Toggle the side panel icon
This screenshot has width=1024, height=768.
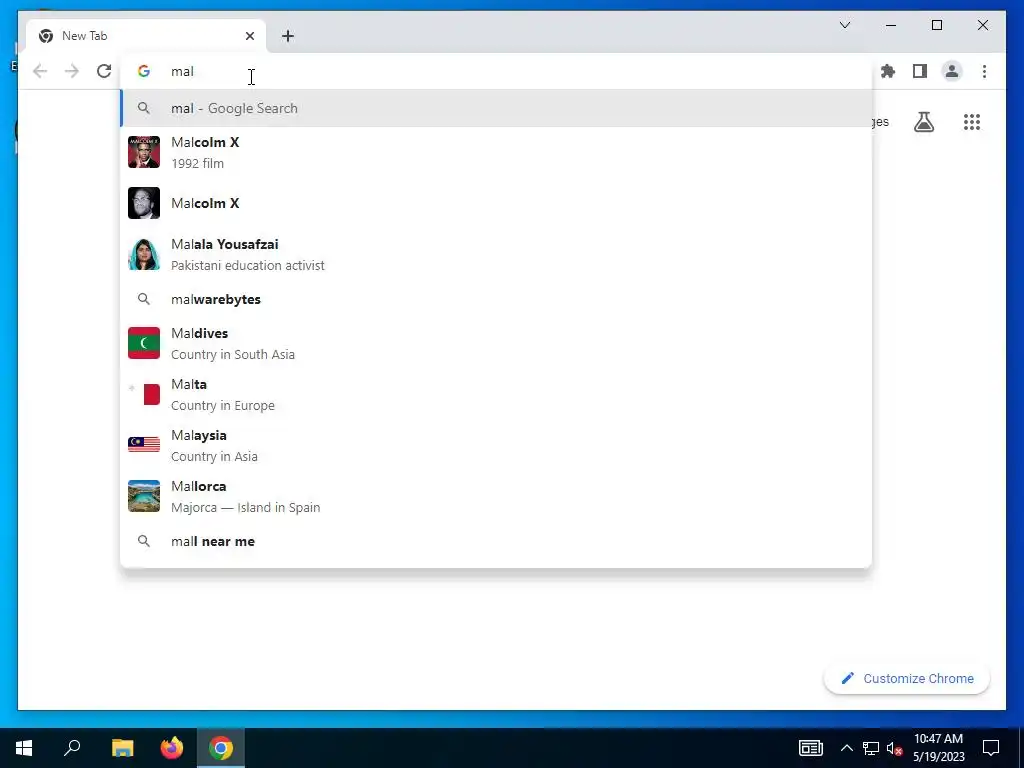tap(920, 71)
